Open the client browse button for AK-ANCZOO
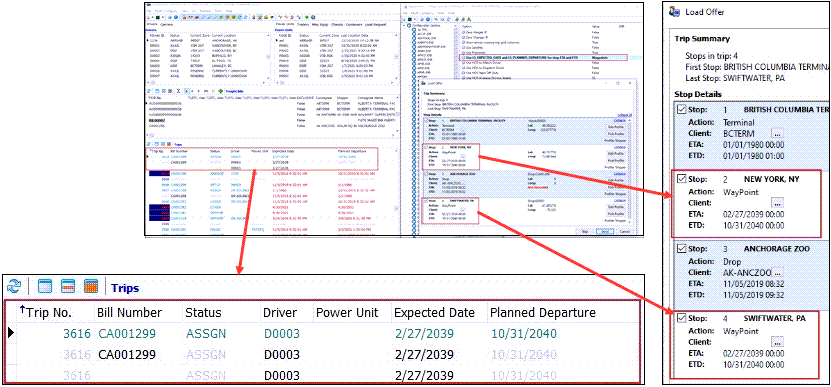 pos(777,272)
